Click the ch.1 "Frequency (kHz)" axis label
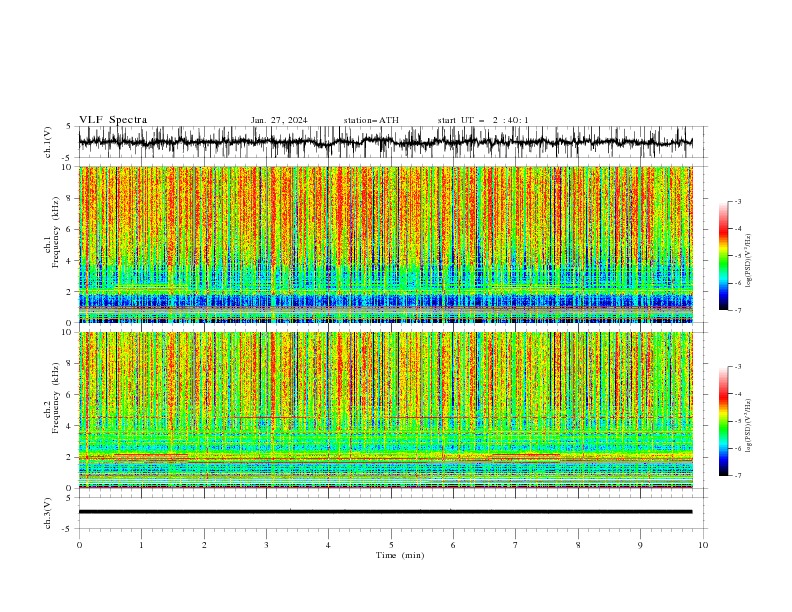Image resolution: width=792 pixels, height=612 pixels. tap(56, 232)
